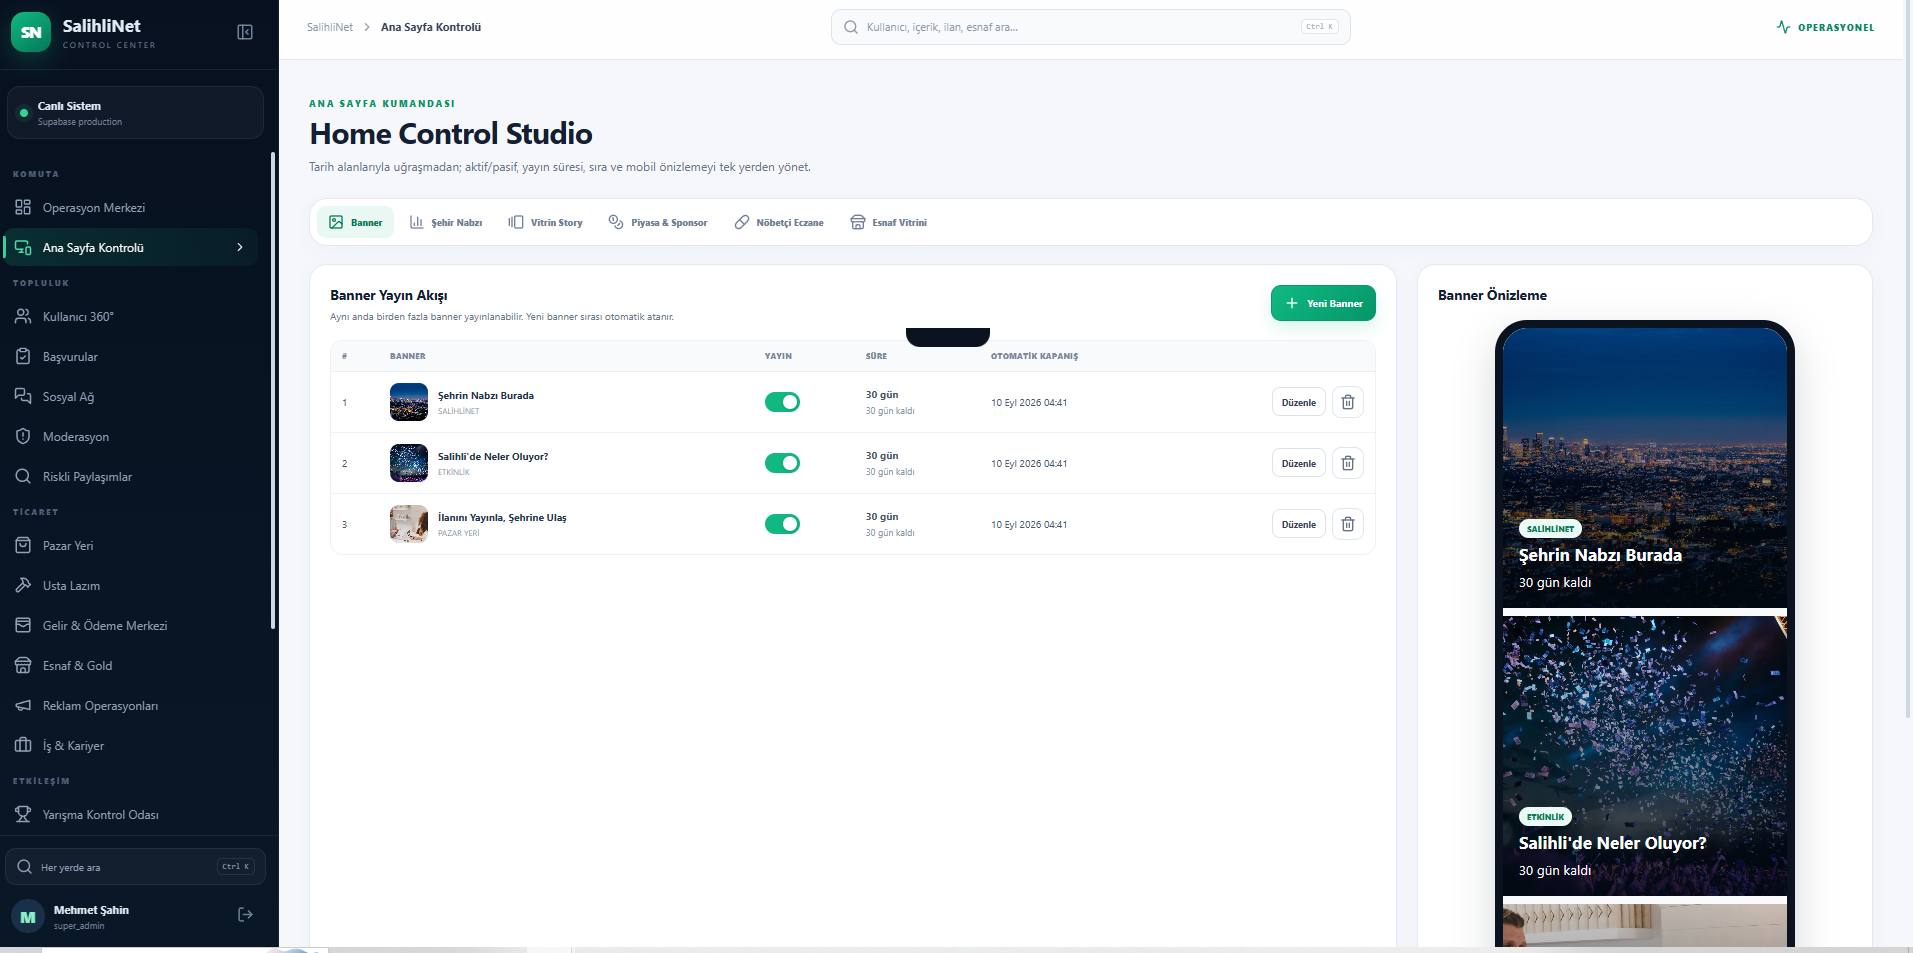Click the YAYIN column header
Viewport: 1913px width, 953px height.
pyautogui.click(x=778, y=356)
